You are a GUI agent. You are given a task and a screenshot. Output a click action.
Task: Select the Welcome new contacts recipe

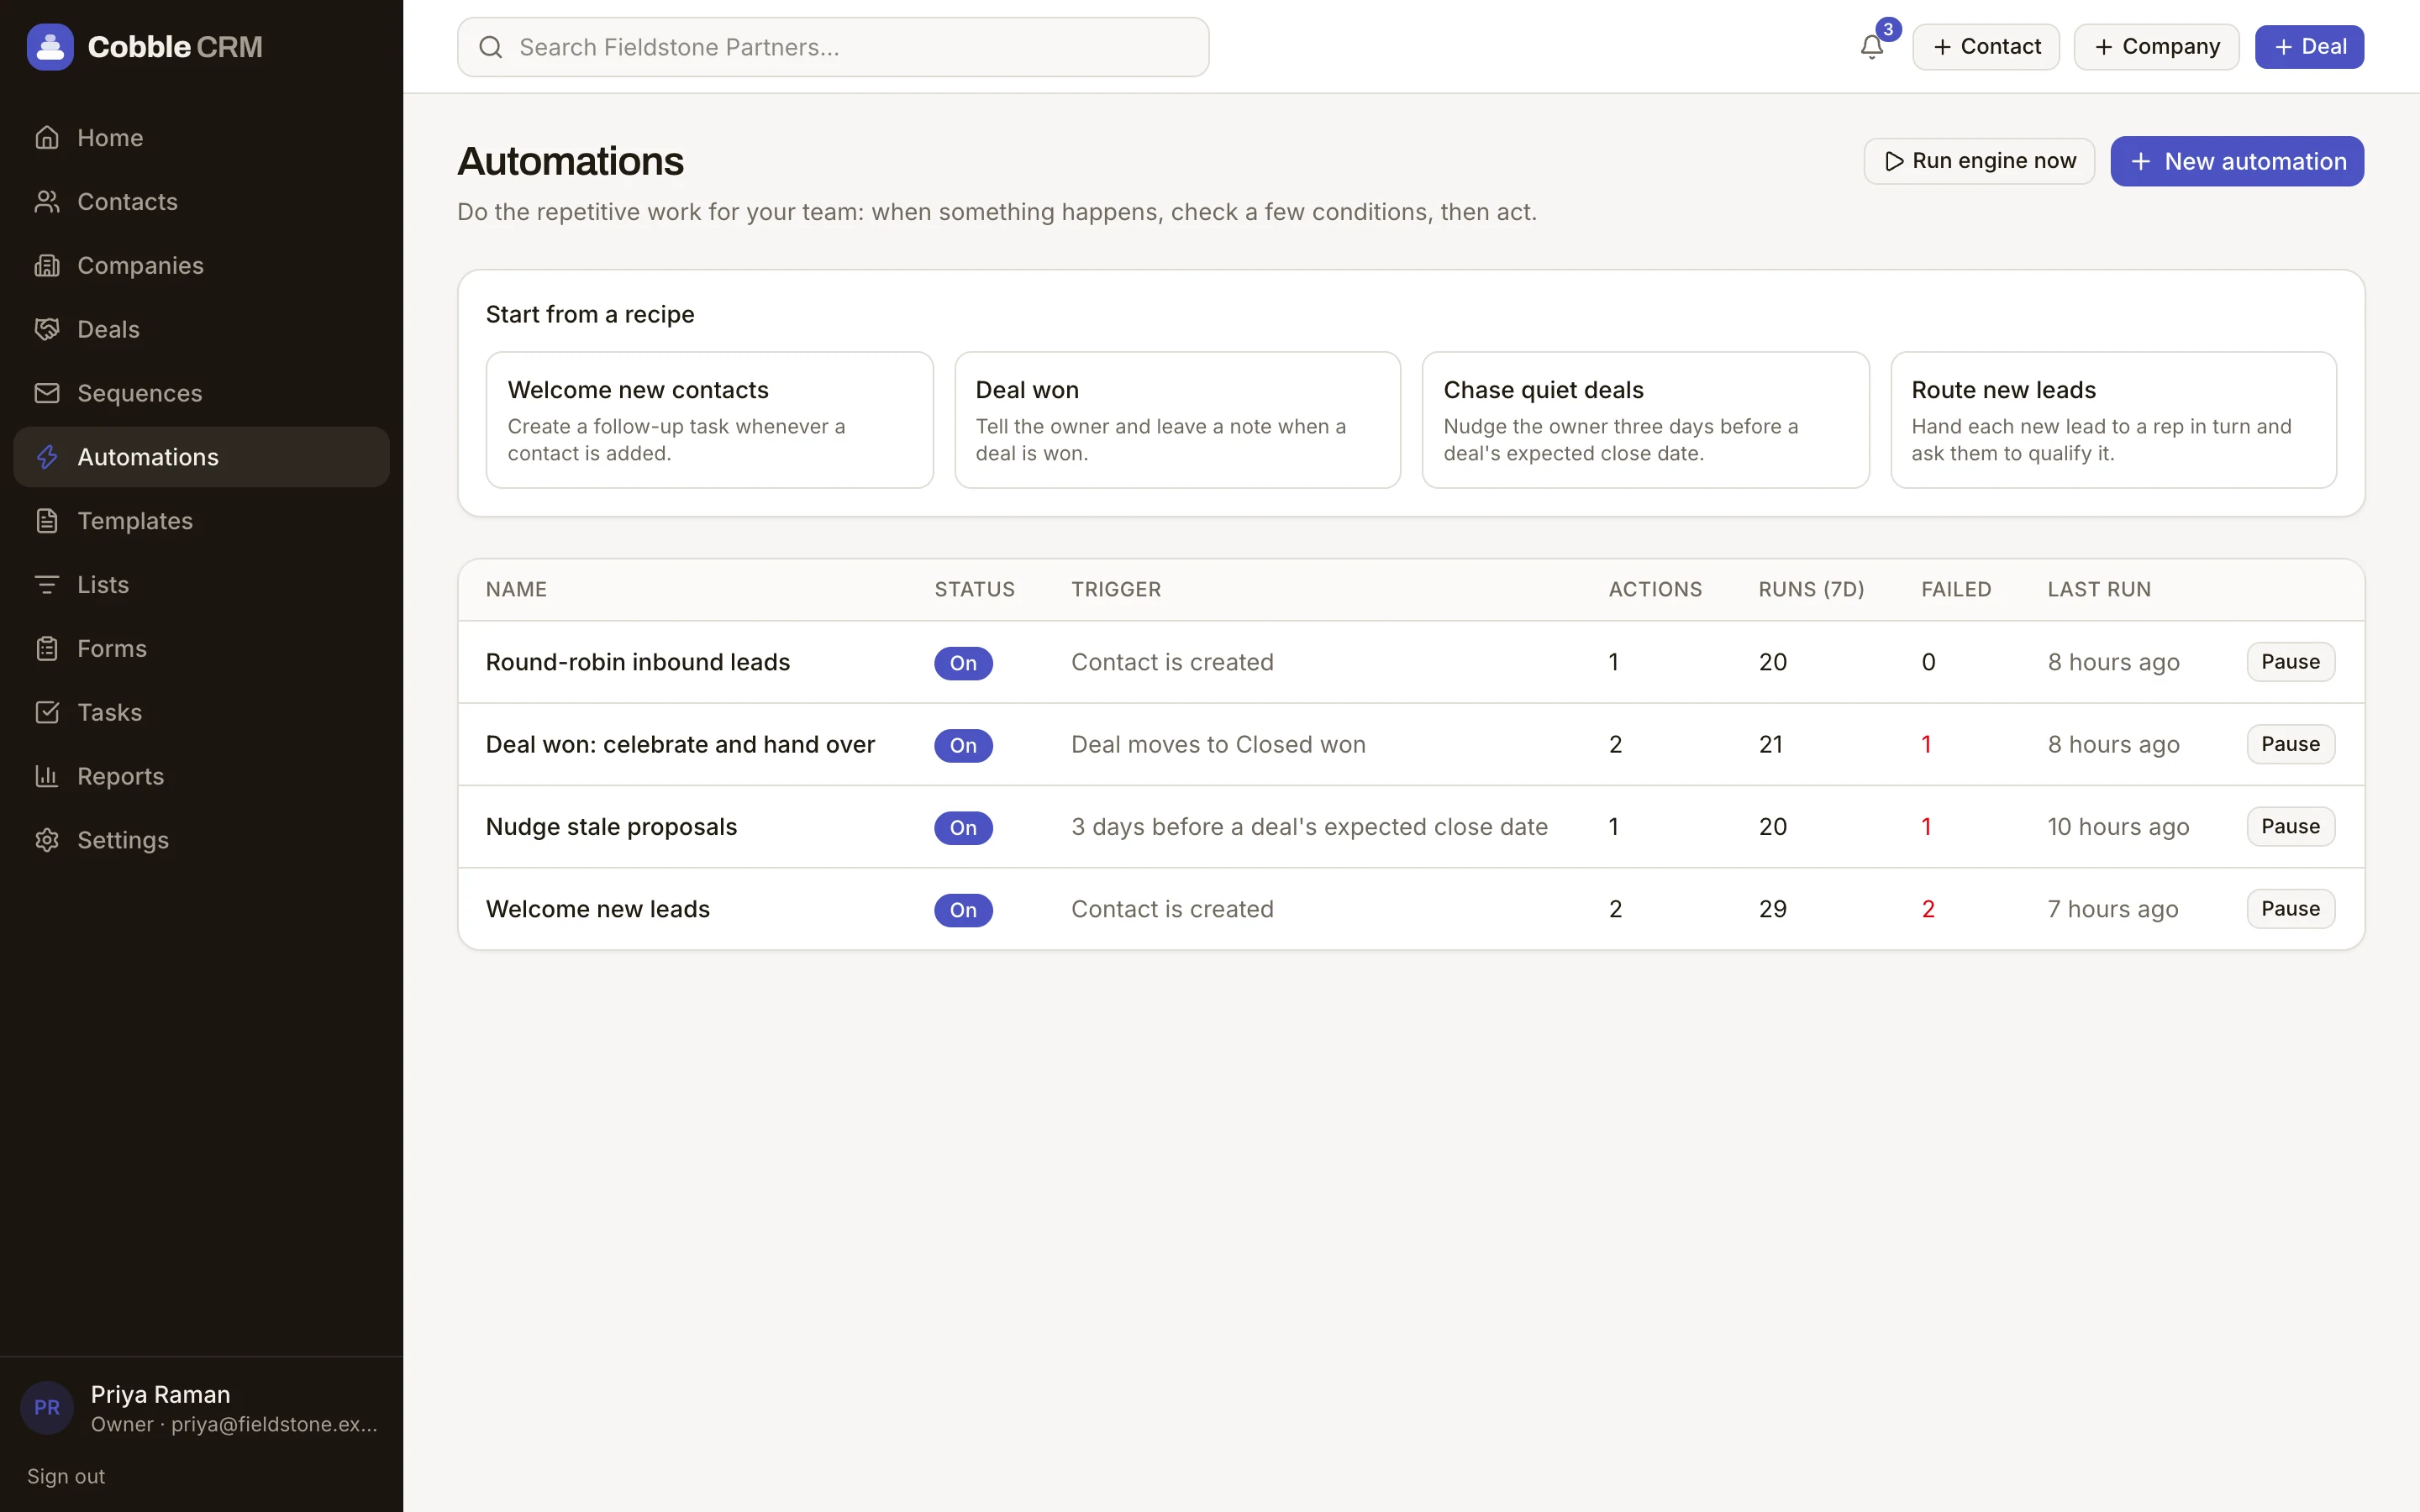click(709, 420)
